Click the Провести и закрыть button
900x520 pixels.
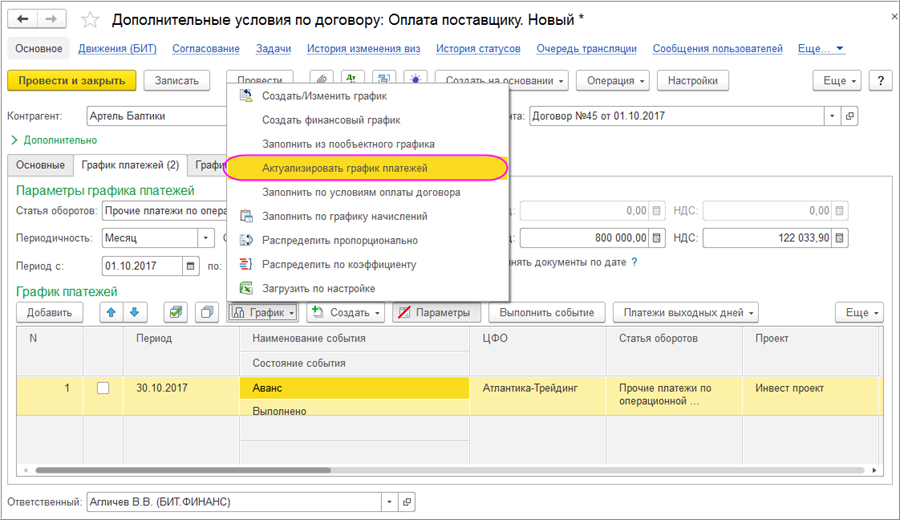(x=71, y=81)
